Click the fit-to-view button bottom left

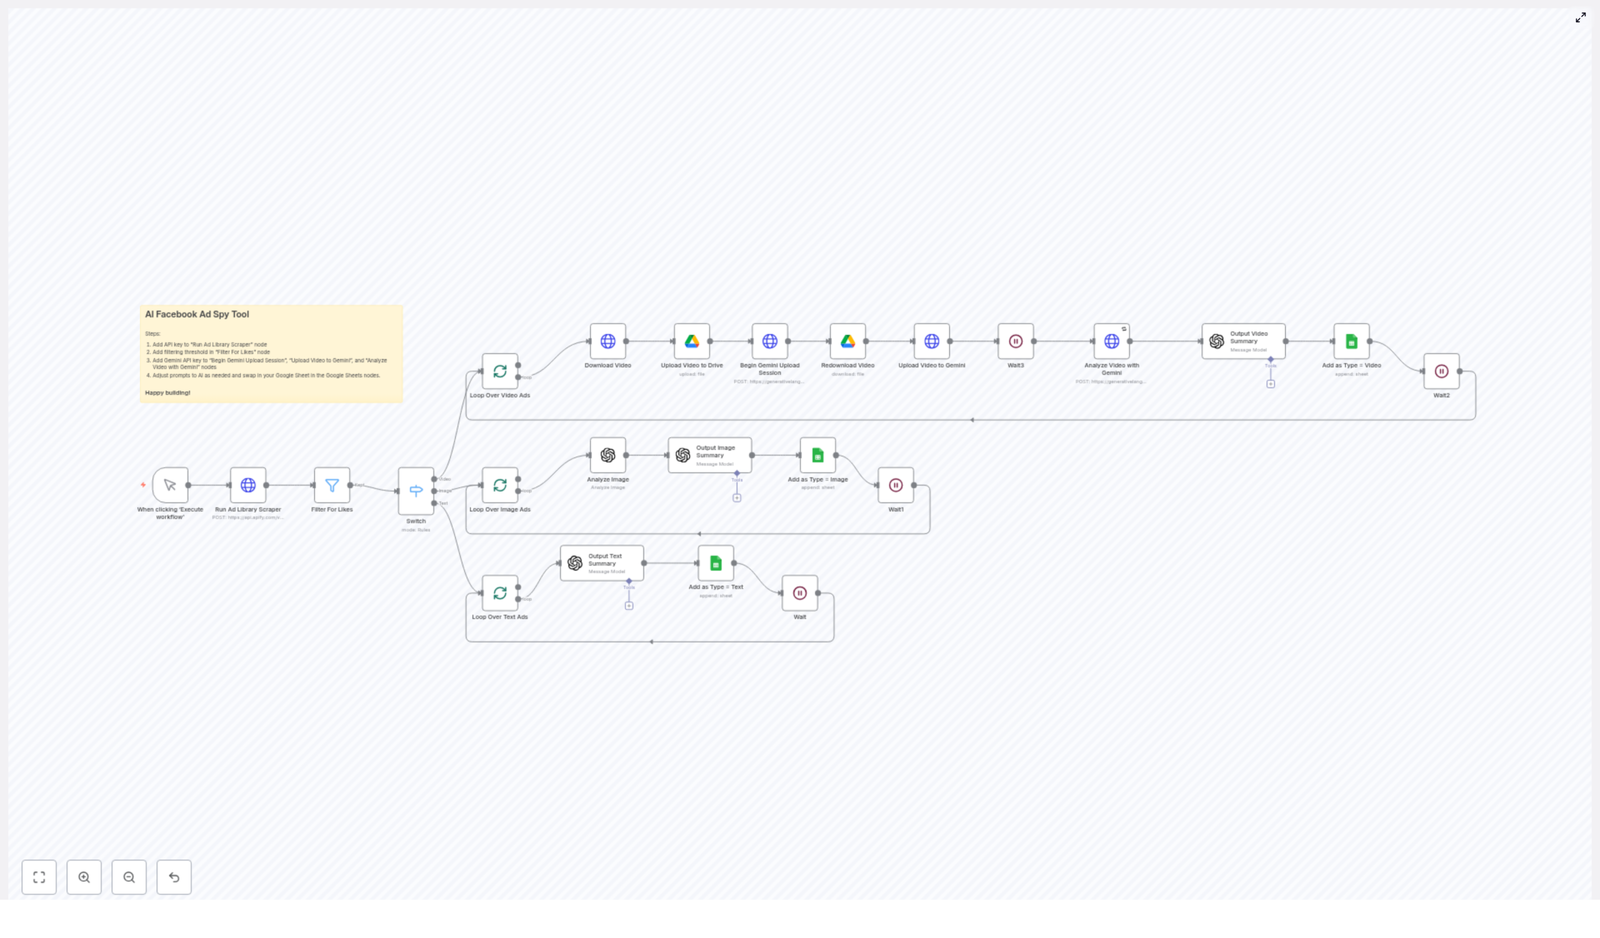pos(39,877)
